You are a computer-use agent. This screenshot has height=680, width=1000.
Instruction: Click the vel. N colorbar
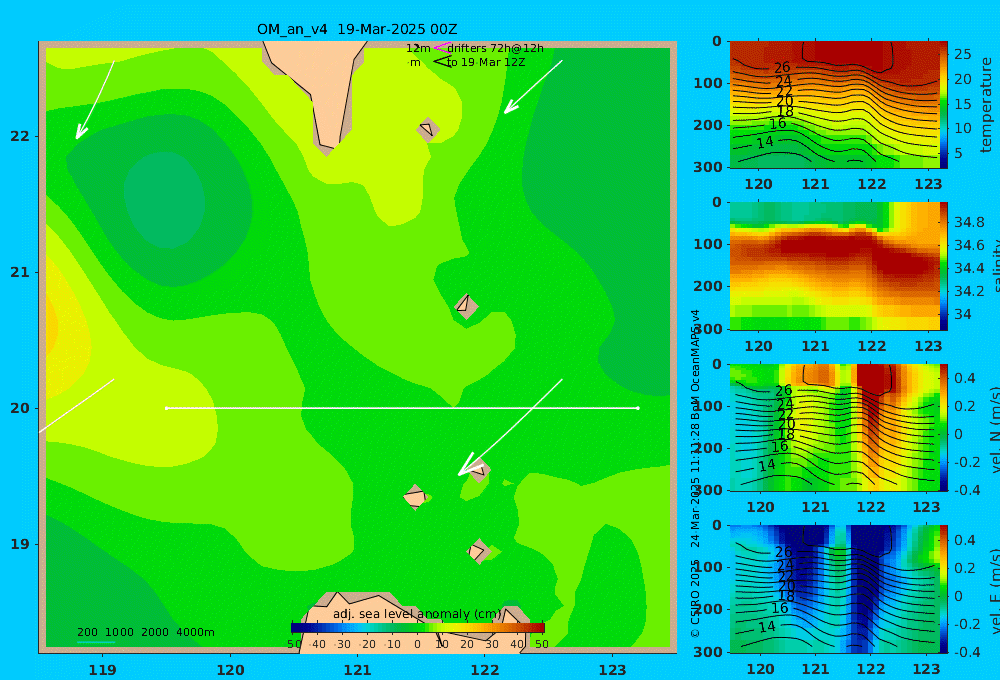[944, 427]
